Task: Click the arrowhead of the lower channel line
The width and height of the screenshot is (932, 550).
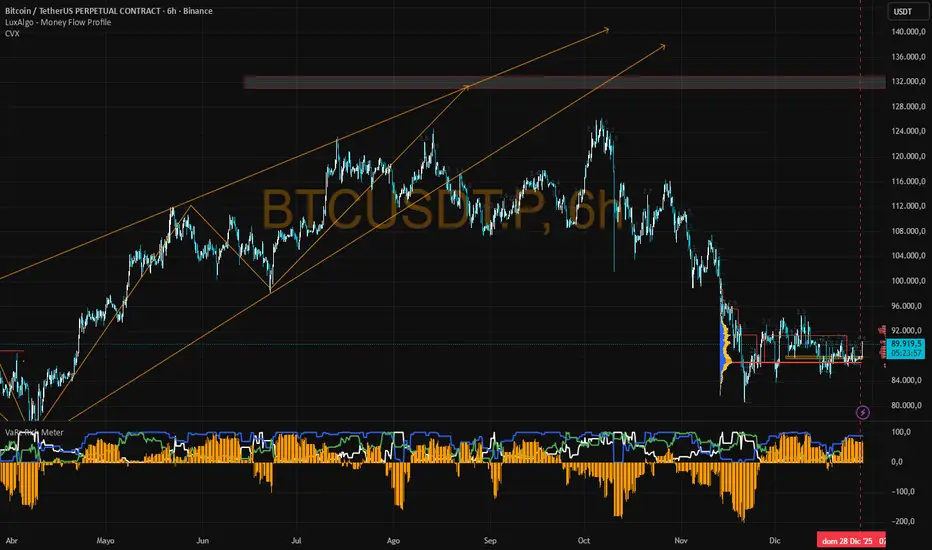Action: [x=662, y=46]
